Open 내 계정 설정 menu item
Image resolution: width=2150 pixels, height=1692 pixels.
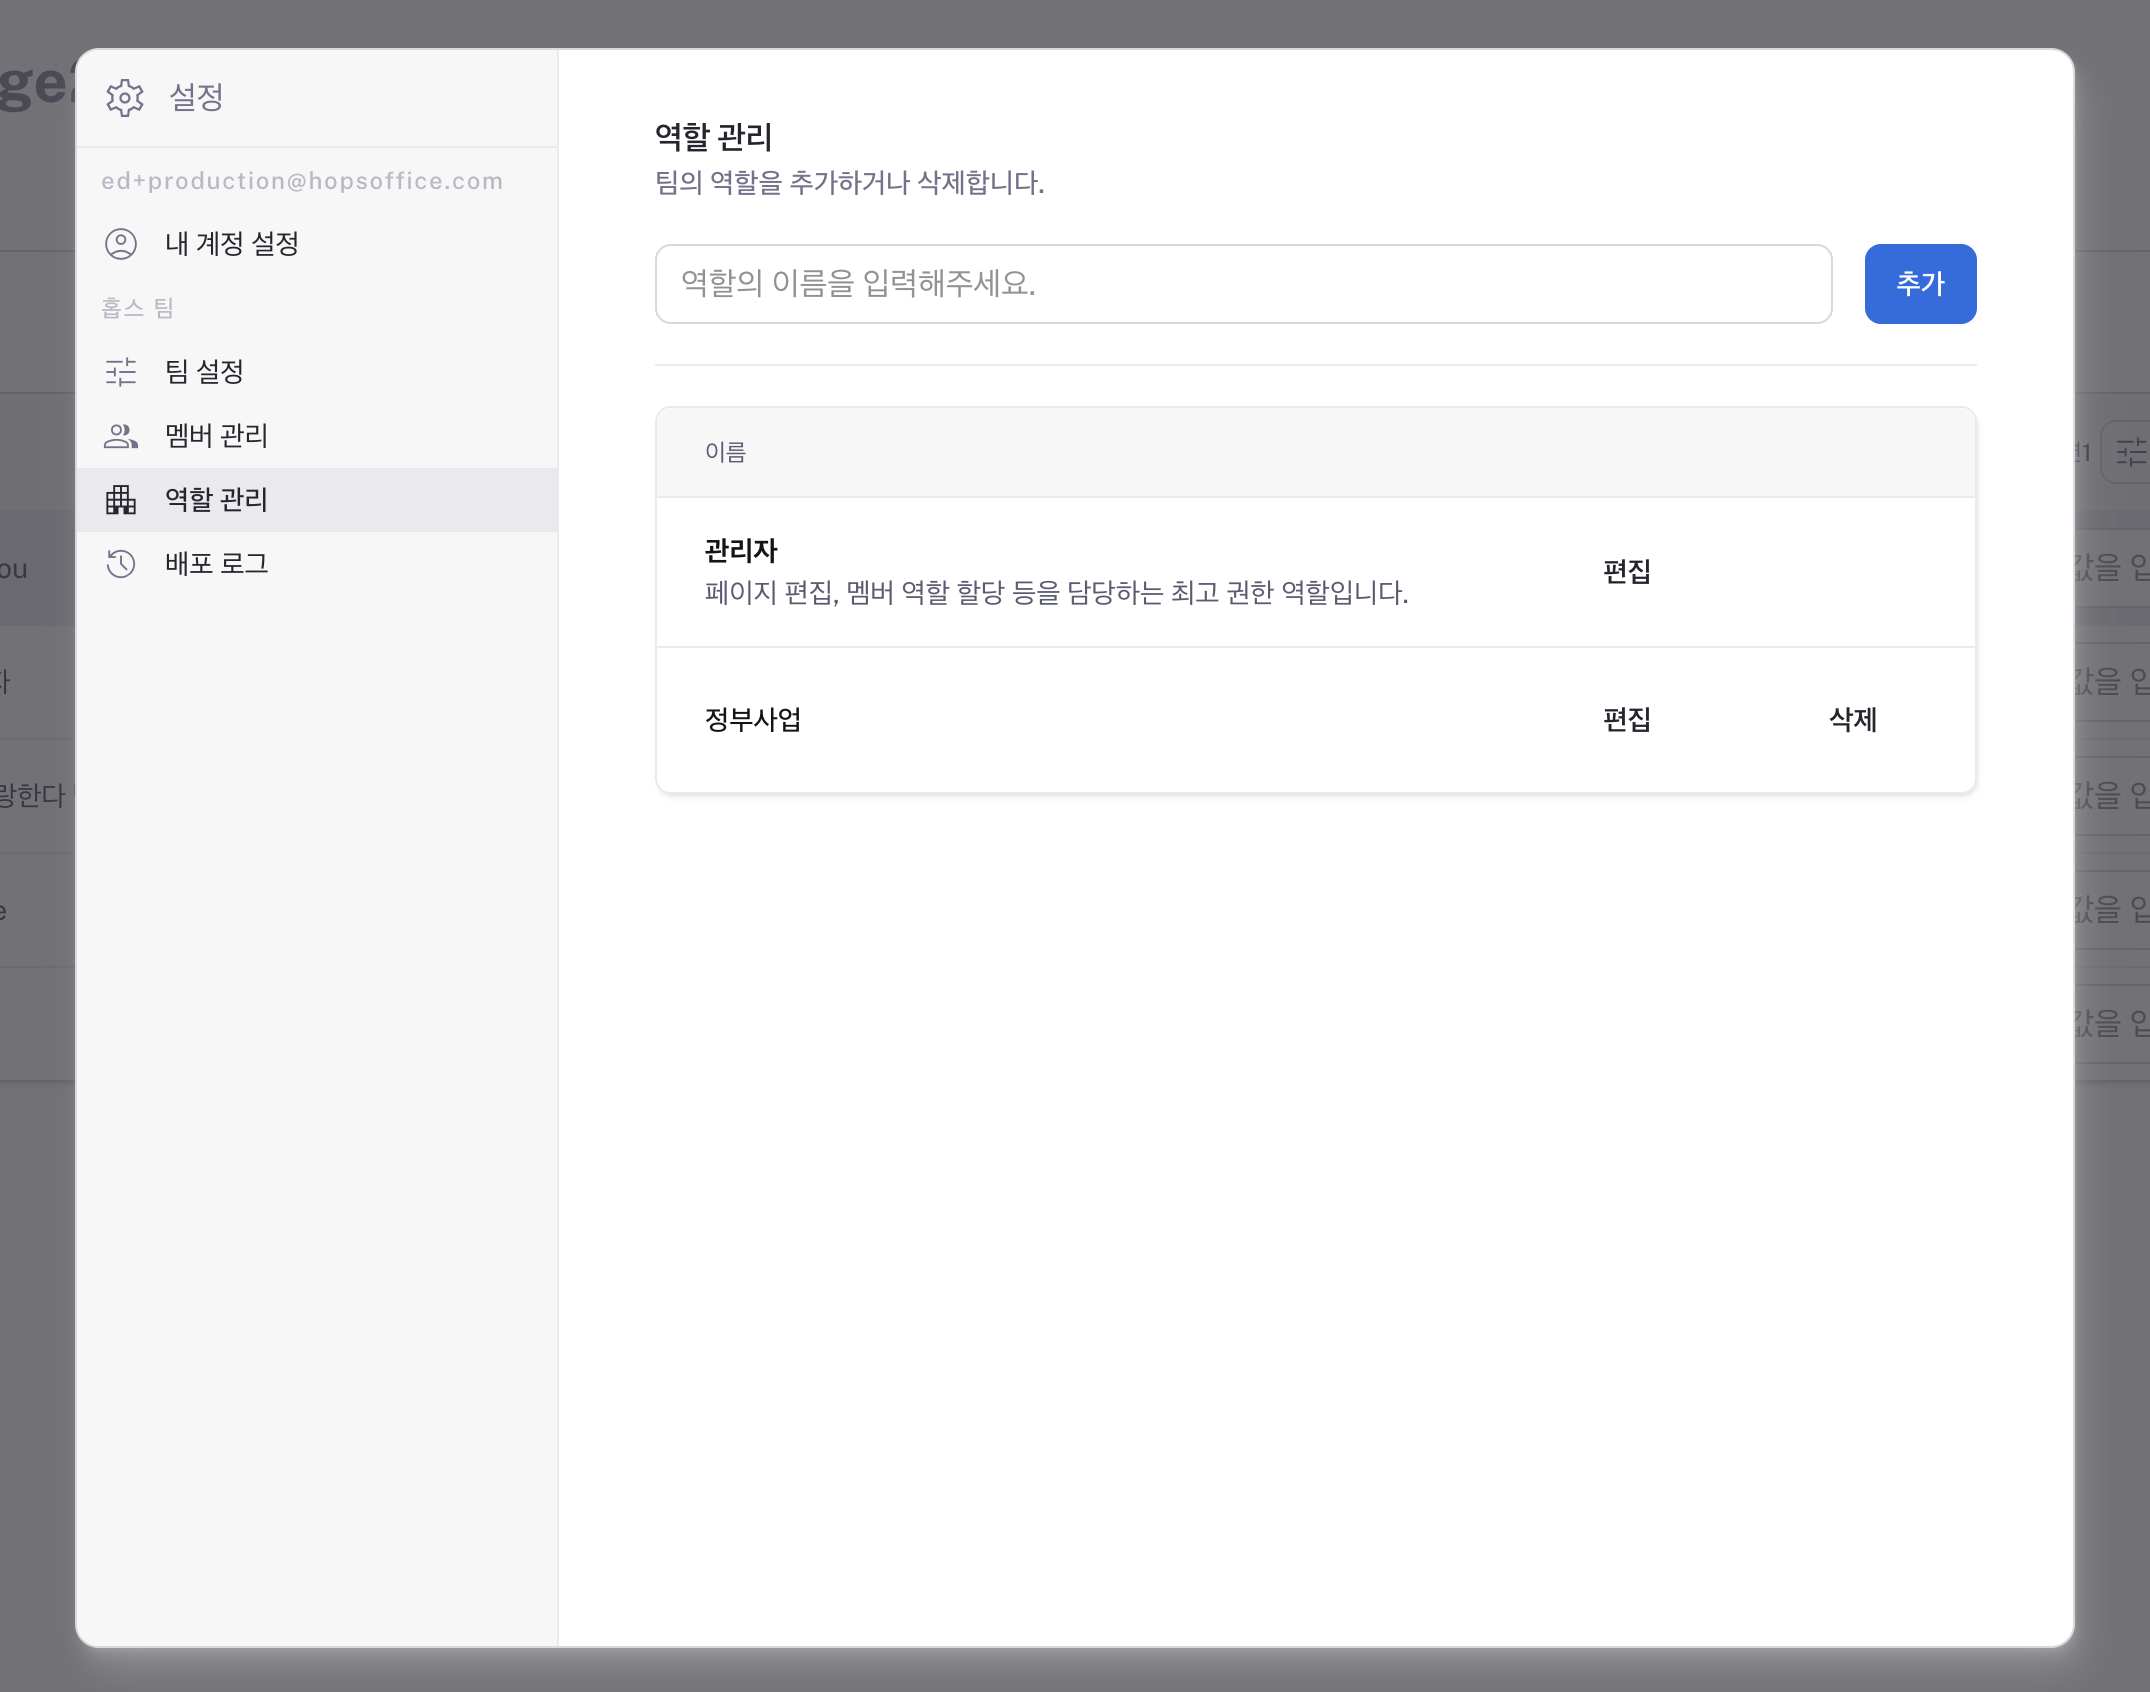click(317, 244)
